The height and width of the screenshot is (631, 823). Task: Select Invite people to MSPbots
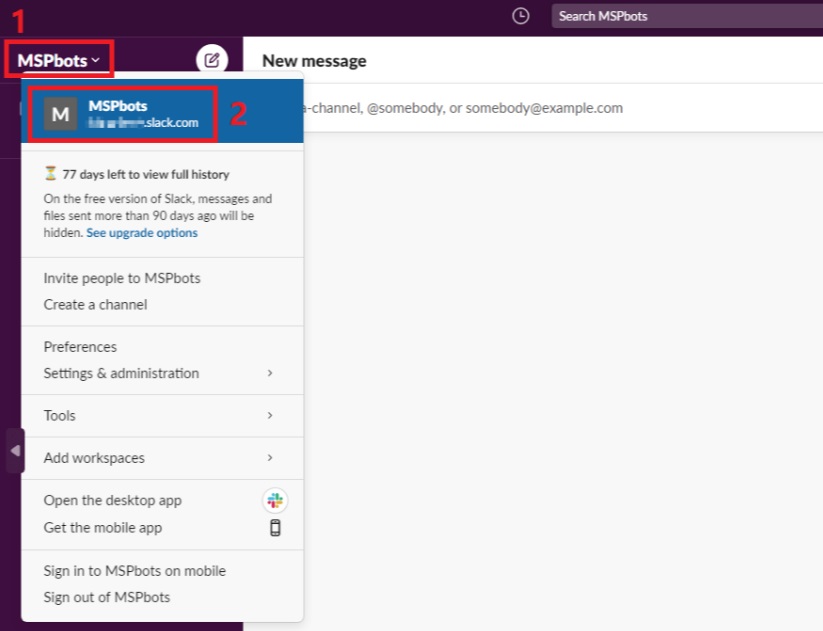162,278
